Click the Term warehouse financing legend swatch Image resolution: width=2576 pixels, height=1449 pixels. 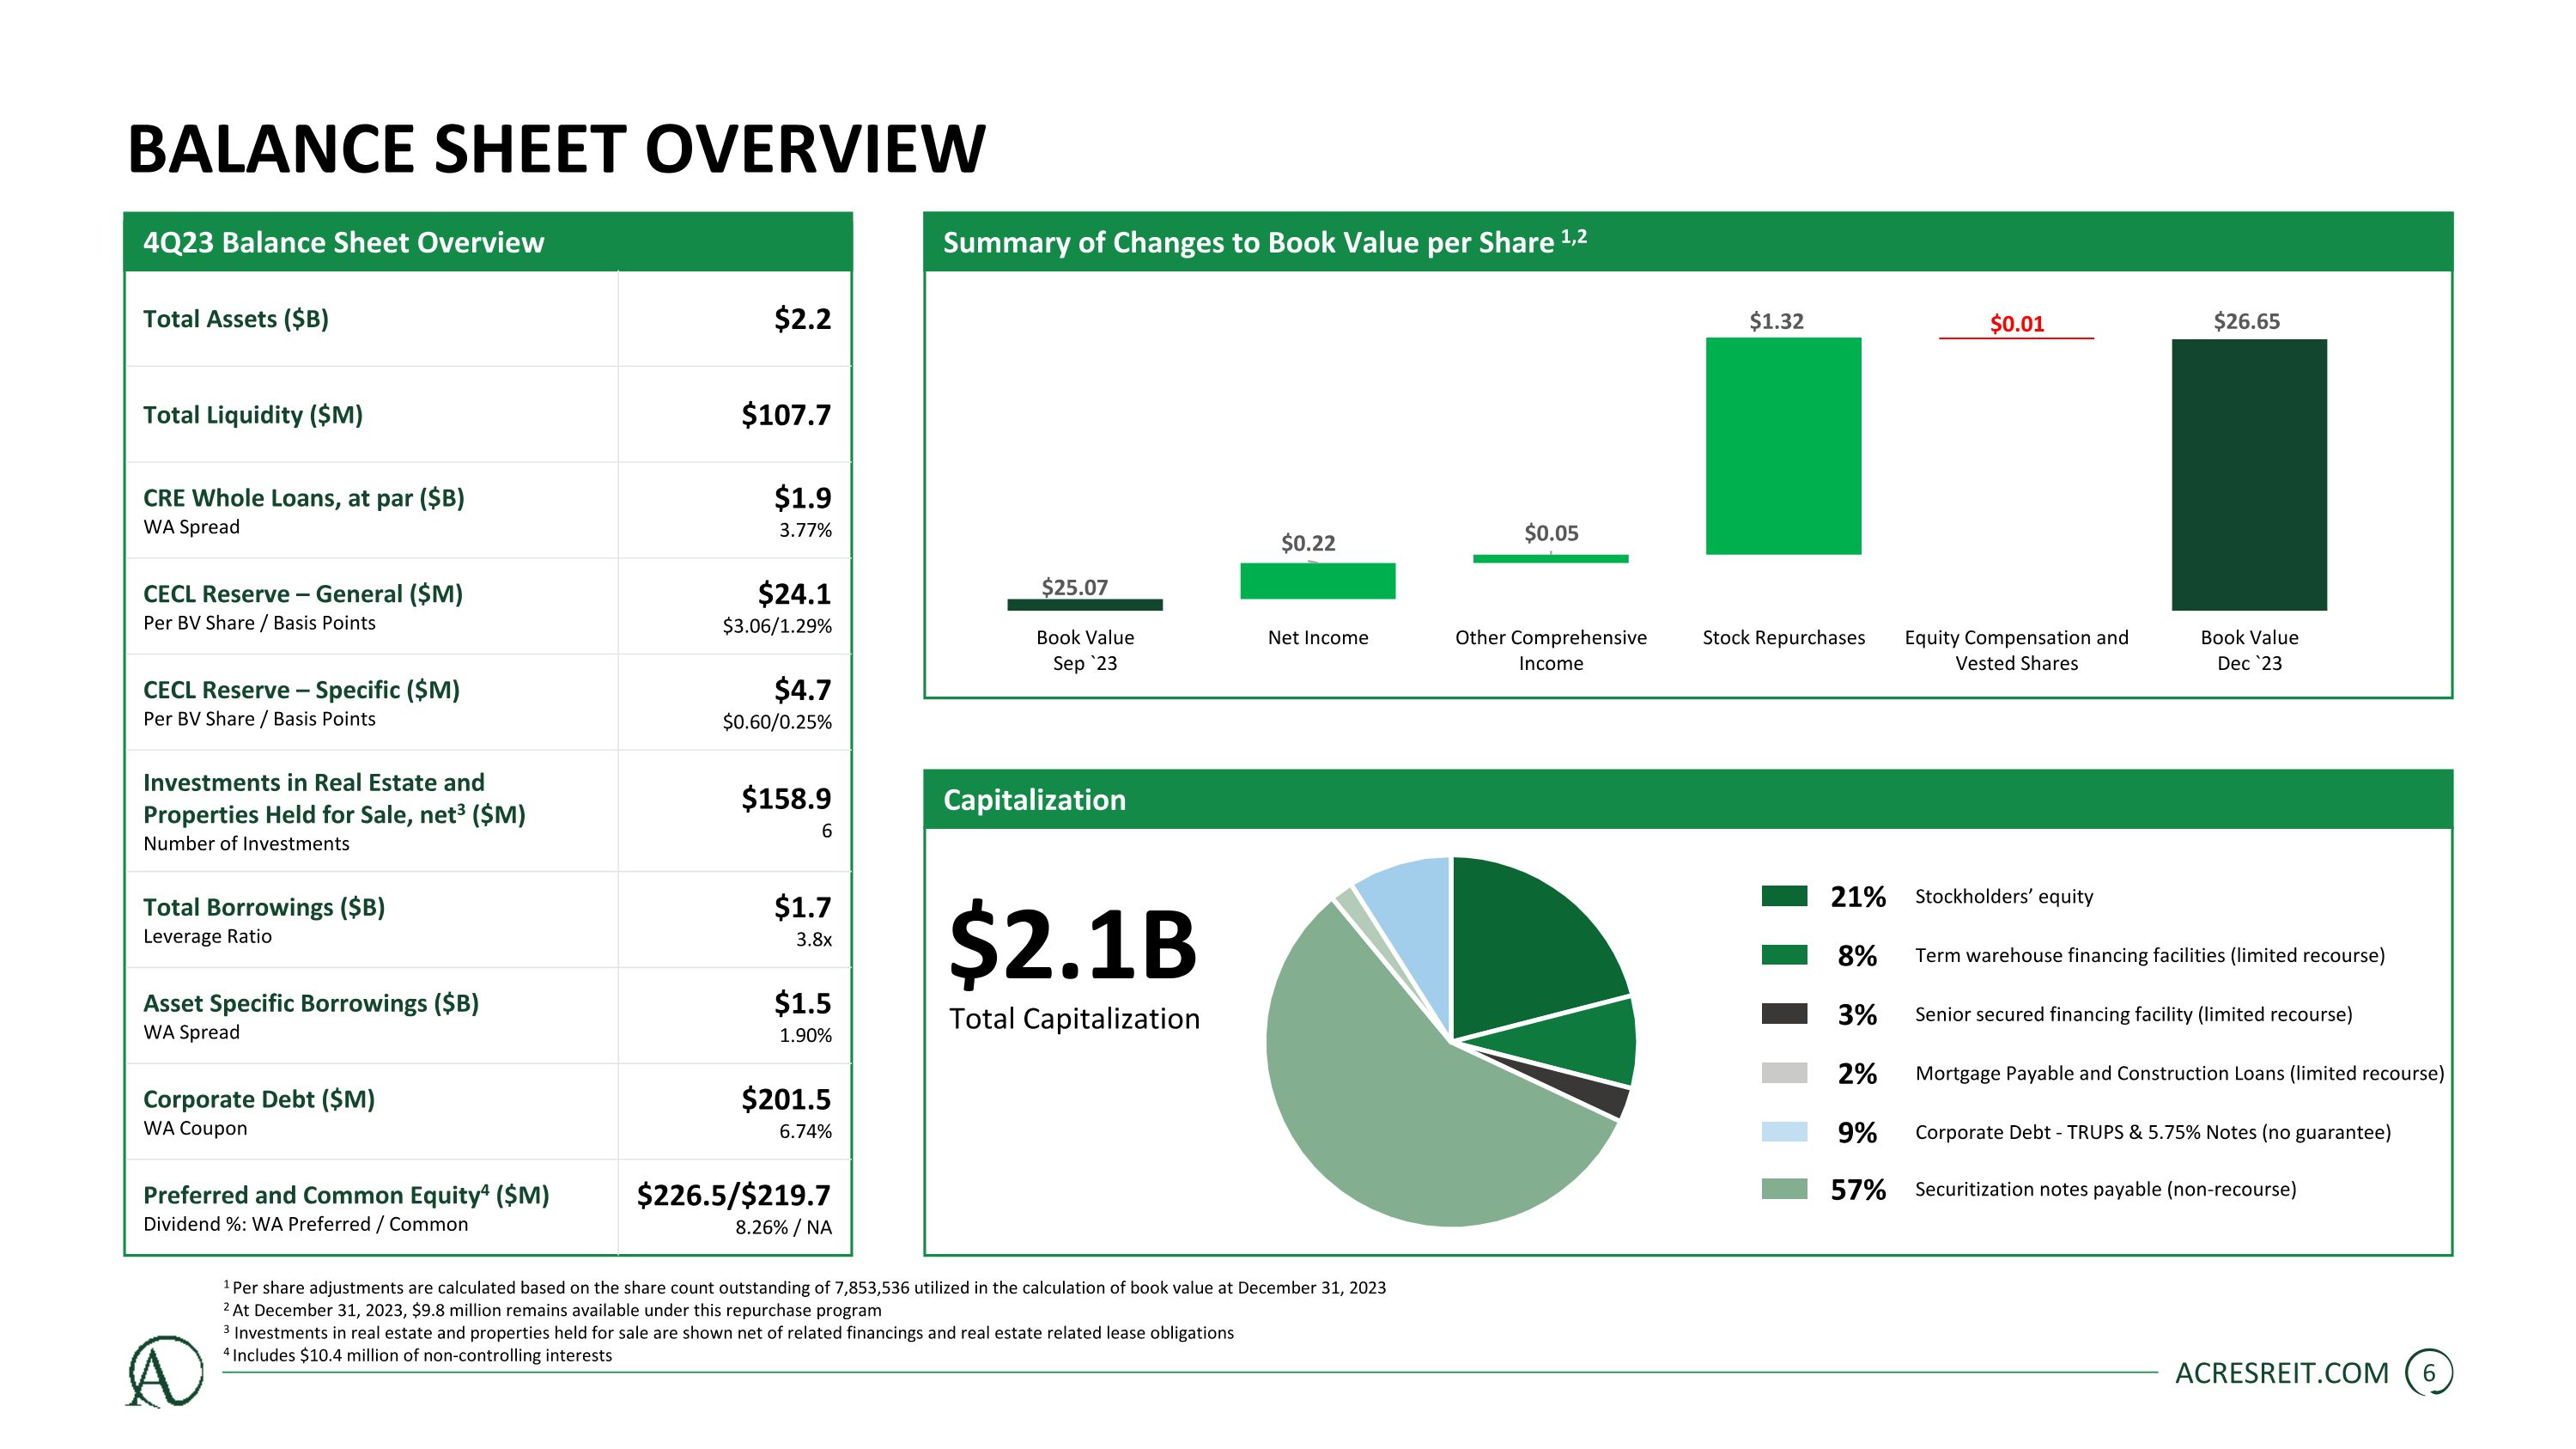[1784, 955]
